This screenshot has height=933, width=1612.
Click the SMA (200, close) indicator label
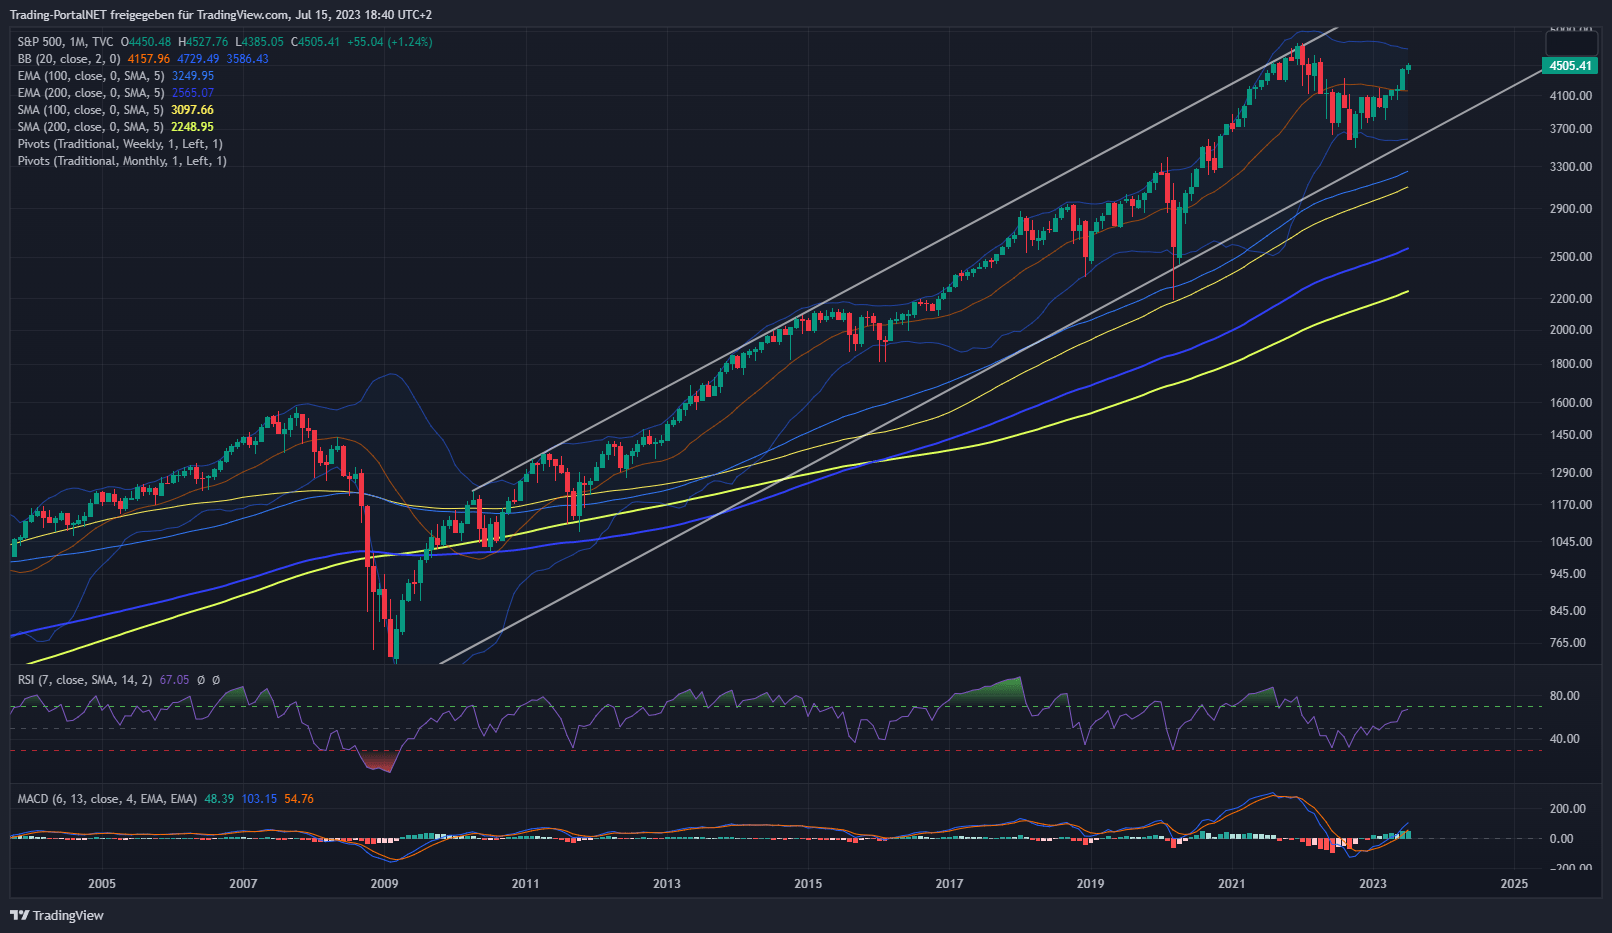click(90, 127)
